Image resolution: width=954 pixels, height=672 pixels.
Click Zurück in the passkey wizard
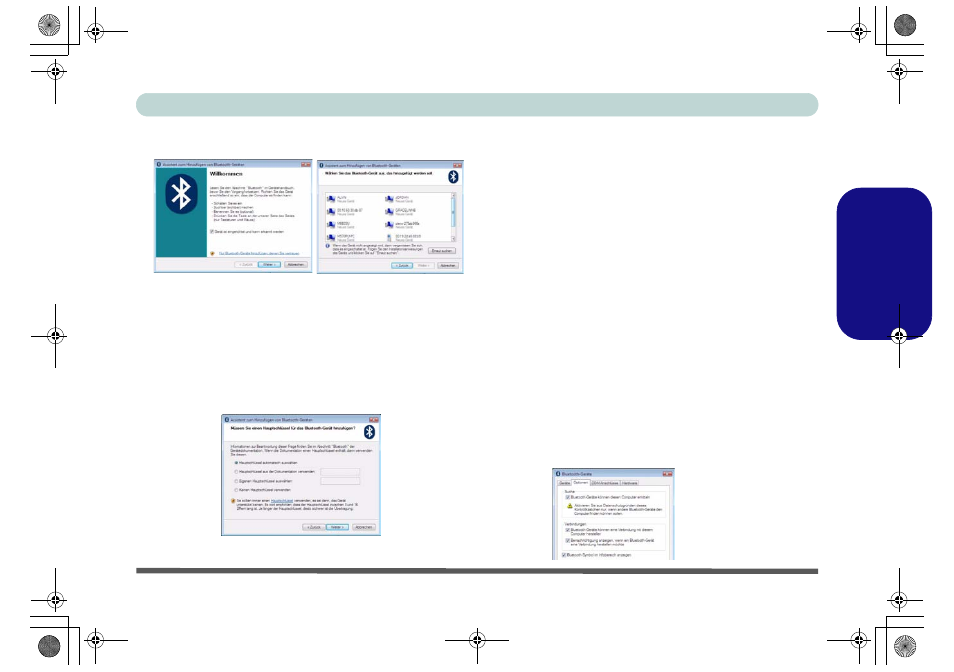pos(313,527)
